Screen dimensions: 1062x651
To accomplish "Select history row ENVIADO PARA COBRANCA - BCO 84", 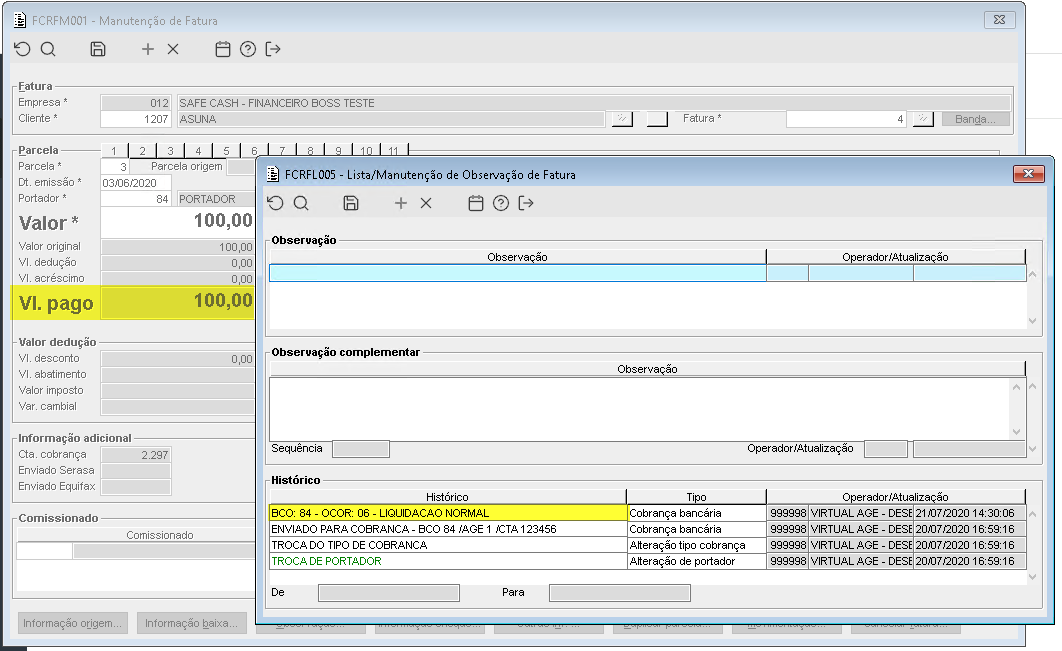I will 448,529.
